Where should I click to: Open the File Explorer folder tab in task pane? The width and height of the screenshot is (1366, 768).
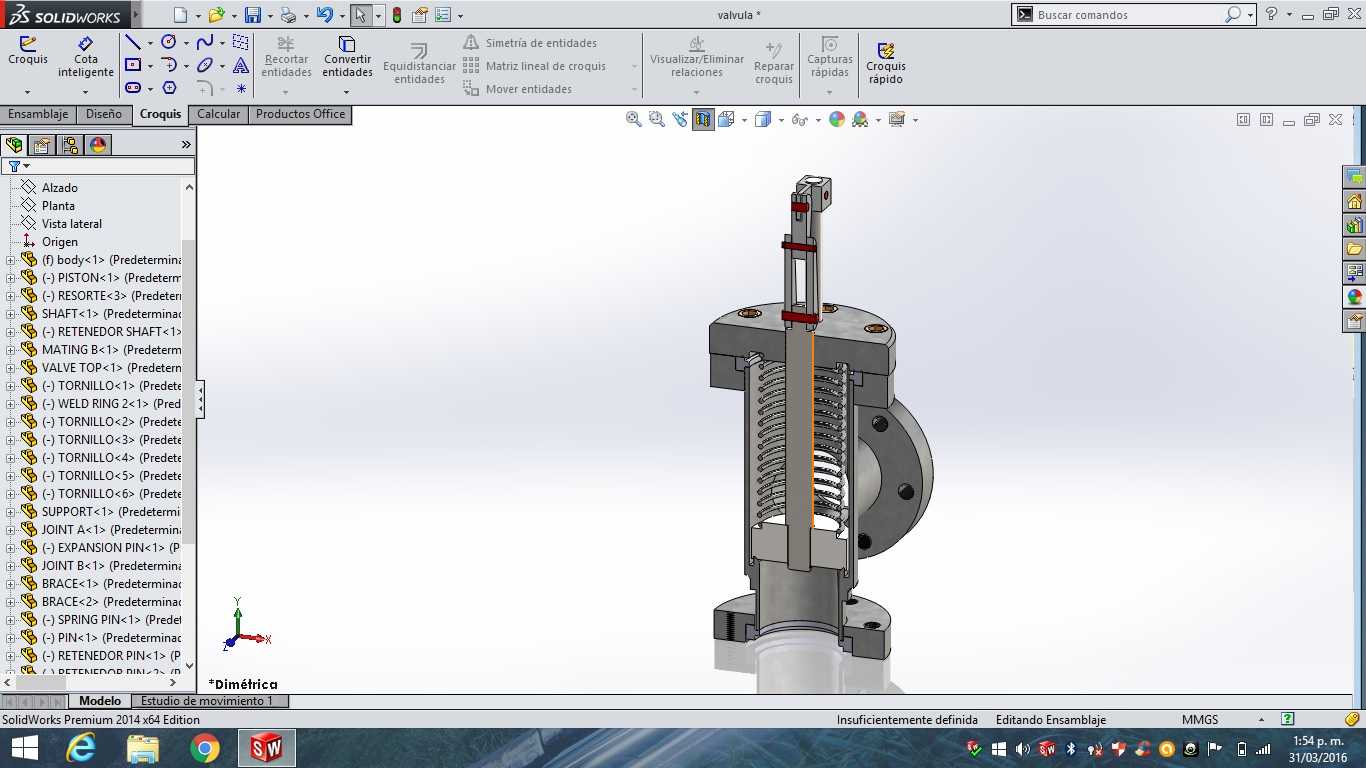pyautogui.click(x=1355, y=249)
